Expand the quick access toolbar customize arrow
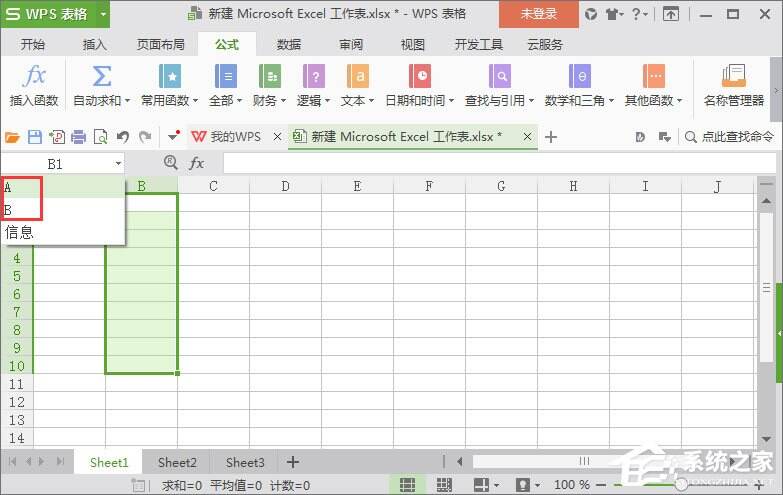783x495 pixels. [173, 136]
